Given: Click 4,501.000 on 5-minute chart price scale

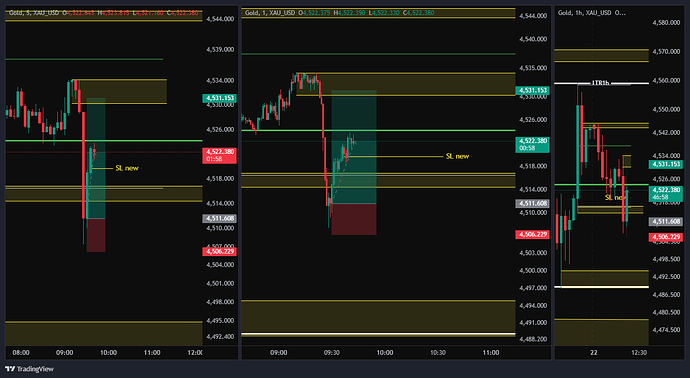Looking at the screenshot, I should coord(220,283).
